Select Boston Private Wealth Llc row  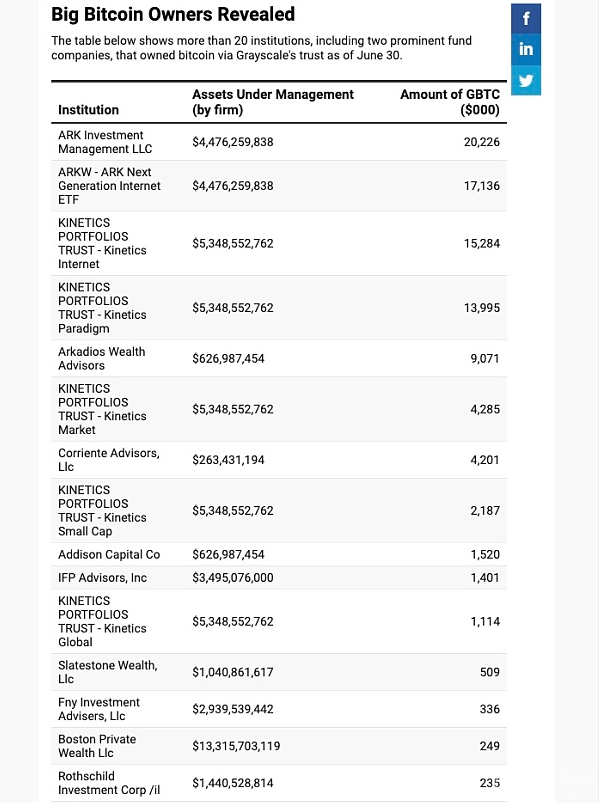tap(279, 746)
